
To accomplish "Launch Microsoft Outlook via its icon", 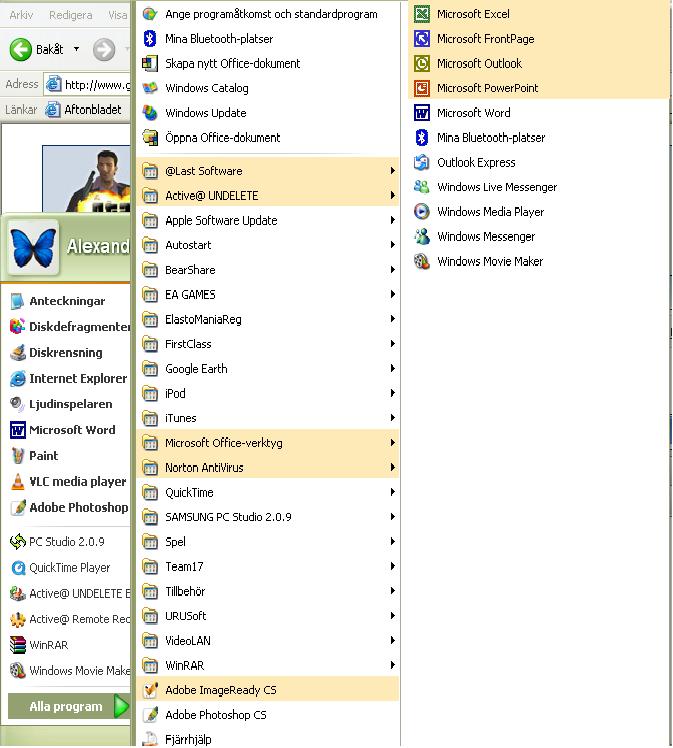I will pyautogui.click(x=422, y=63).
